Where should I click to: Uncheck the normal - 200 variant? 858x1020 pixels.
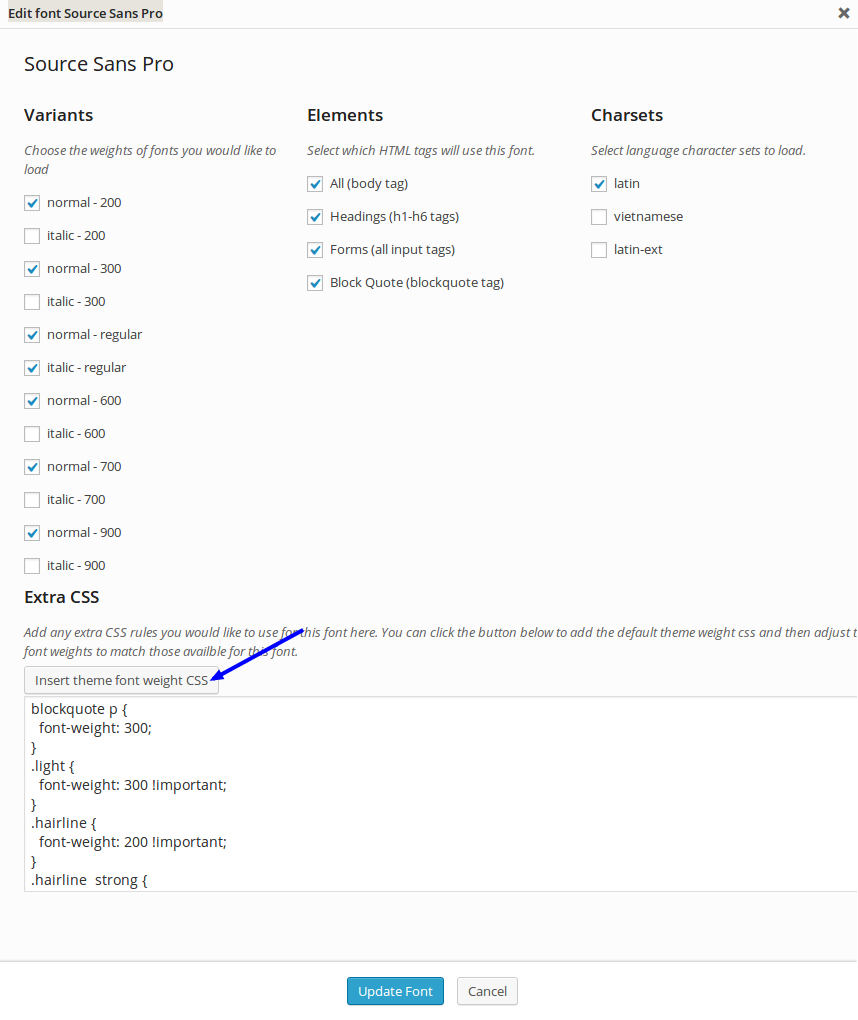(x=32, y=203)
